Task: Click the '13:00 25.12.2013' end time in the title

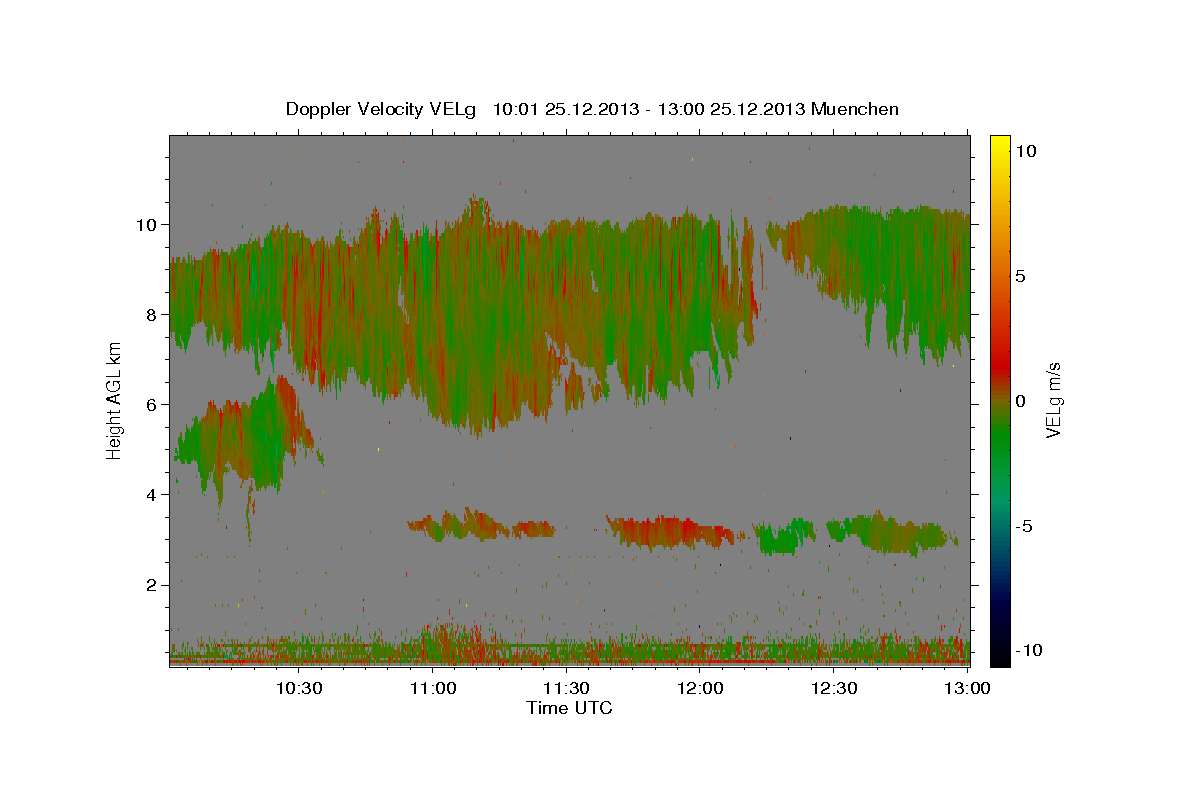Action: pyautogui.click(x=730, y=109)
